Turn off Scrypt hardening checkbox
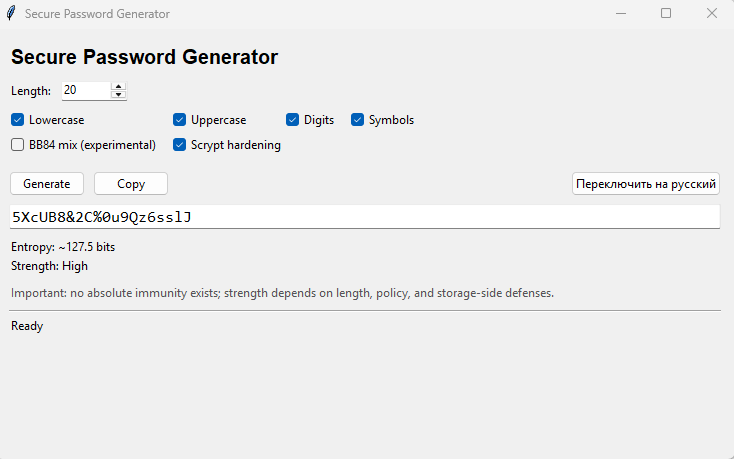 [180, 145]
